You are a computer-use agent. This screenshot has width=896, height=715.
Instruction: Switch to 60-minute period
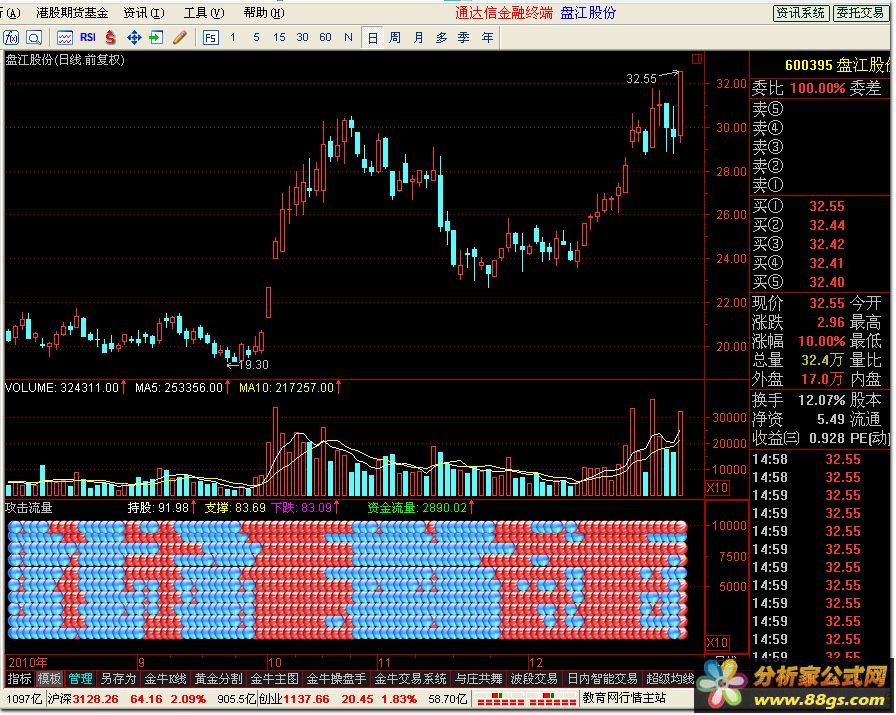click(325, 38)
